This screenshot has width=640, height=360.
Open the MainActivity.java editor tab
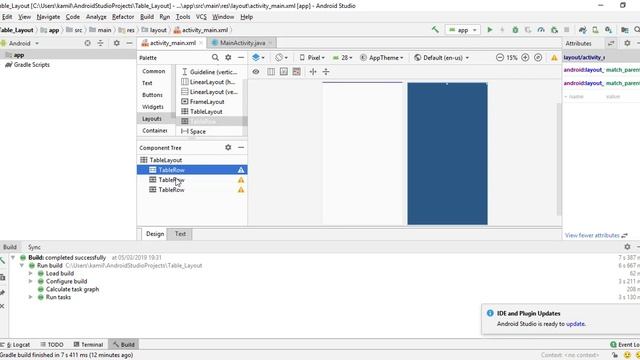[242, 43]
